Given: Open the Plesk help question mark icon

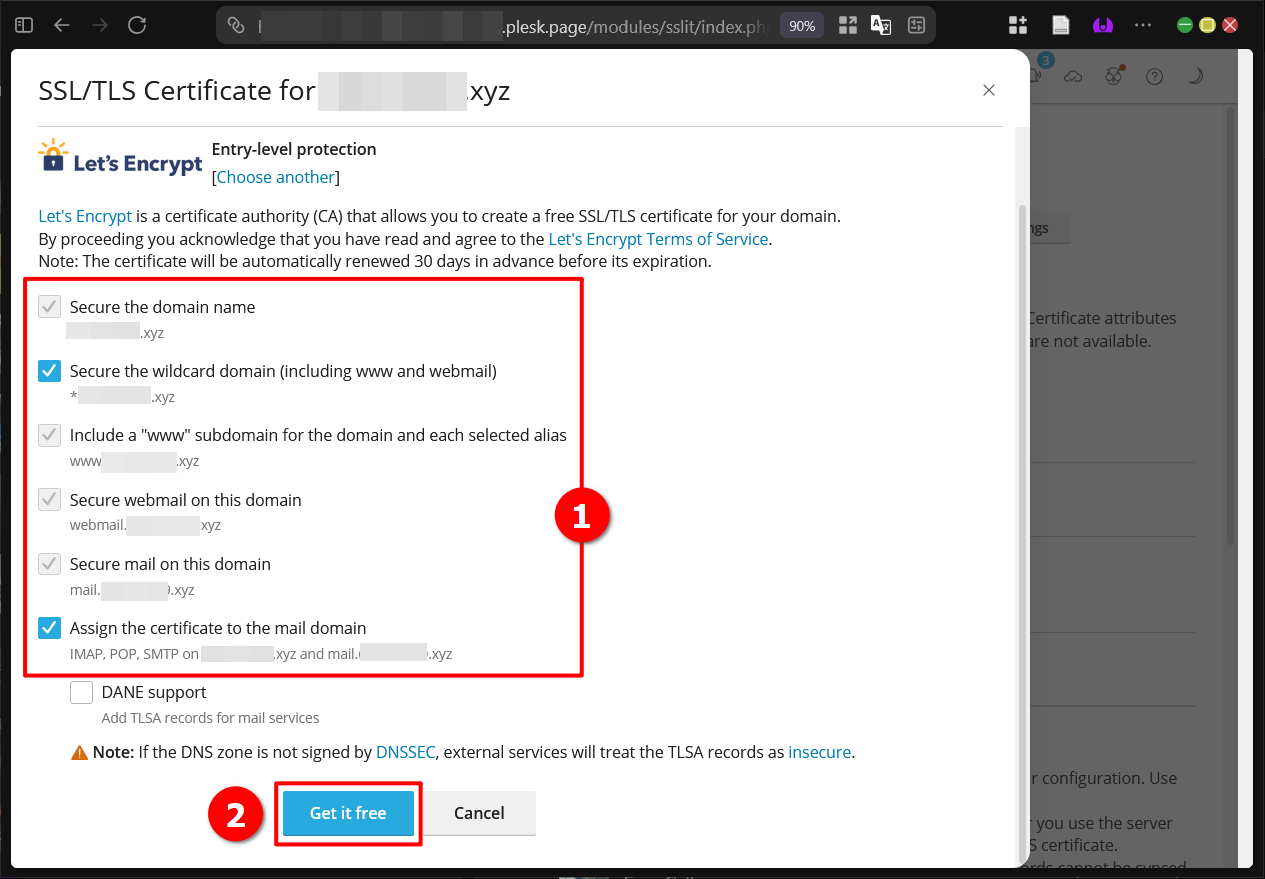Looking at the screenshot, I should click(x=1155, y=76).
